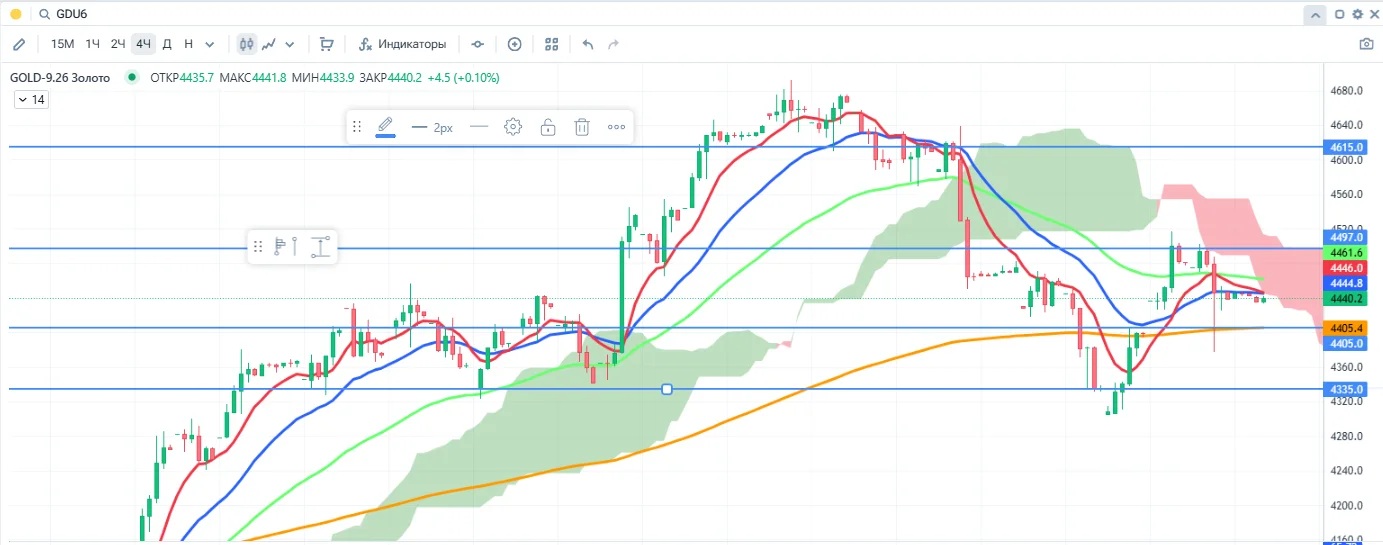The width and height of the screenshot is (1383, 545).
Task: Select the candlestick chart type
Action: point(247,44)
